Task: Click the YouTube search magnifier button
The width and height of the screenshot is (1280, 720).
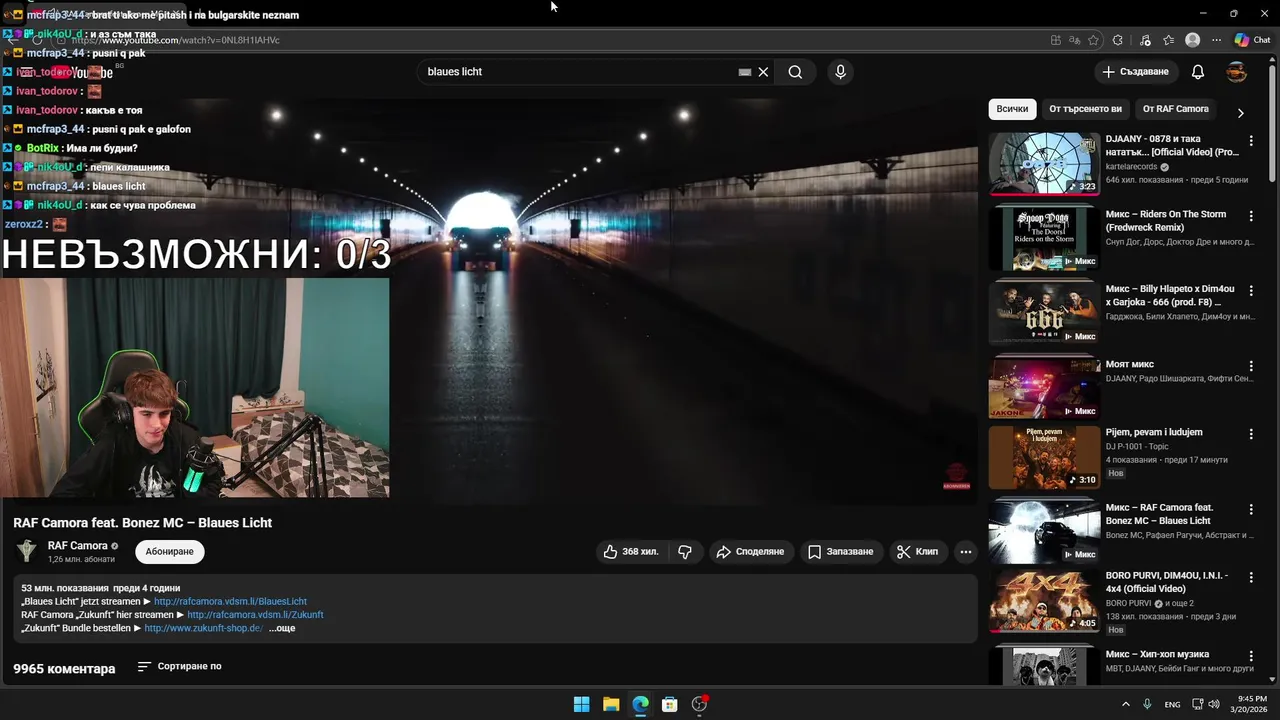Action: [795, 72]
